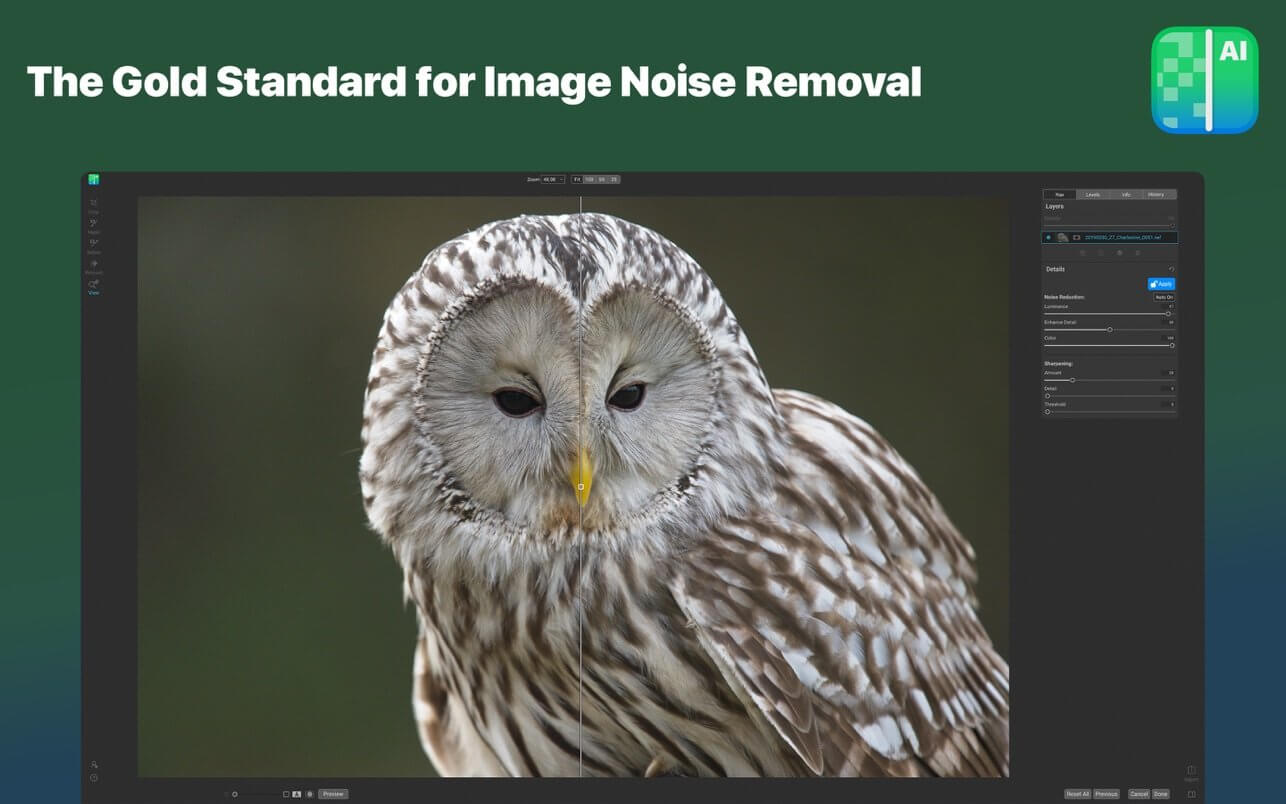
Task: Click the clock icon at bottom left
Action: 93,777
